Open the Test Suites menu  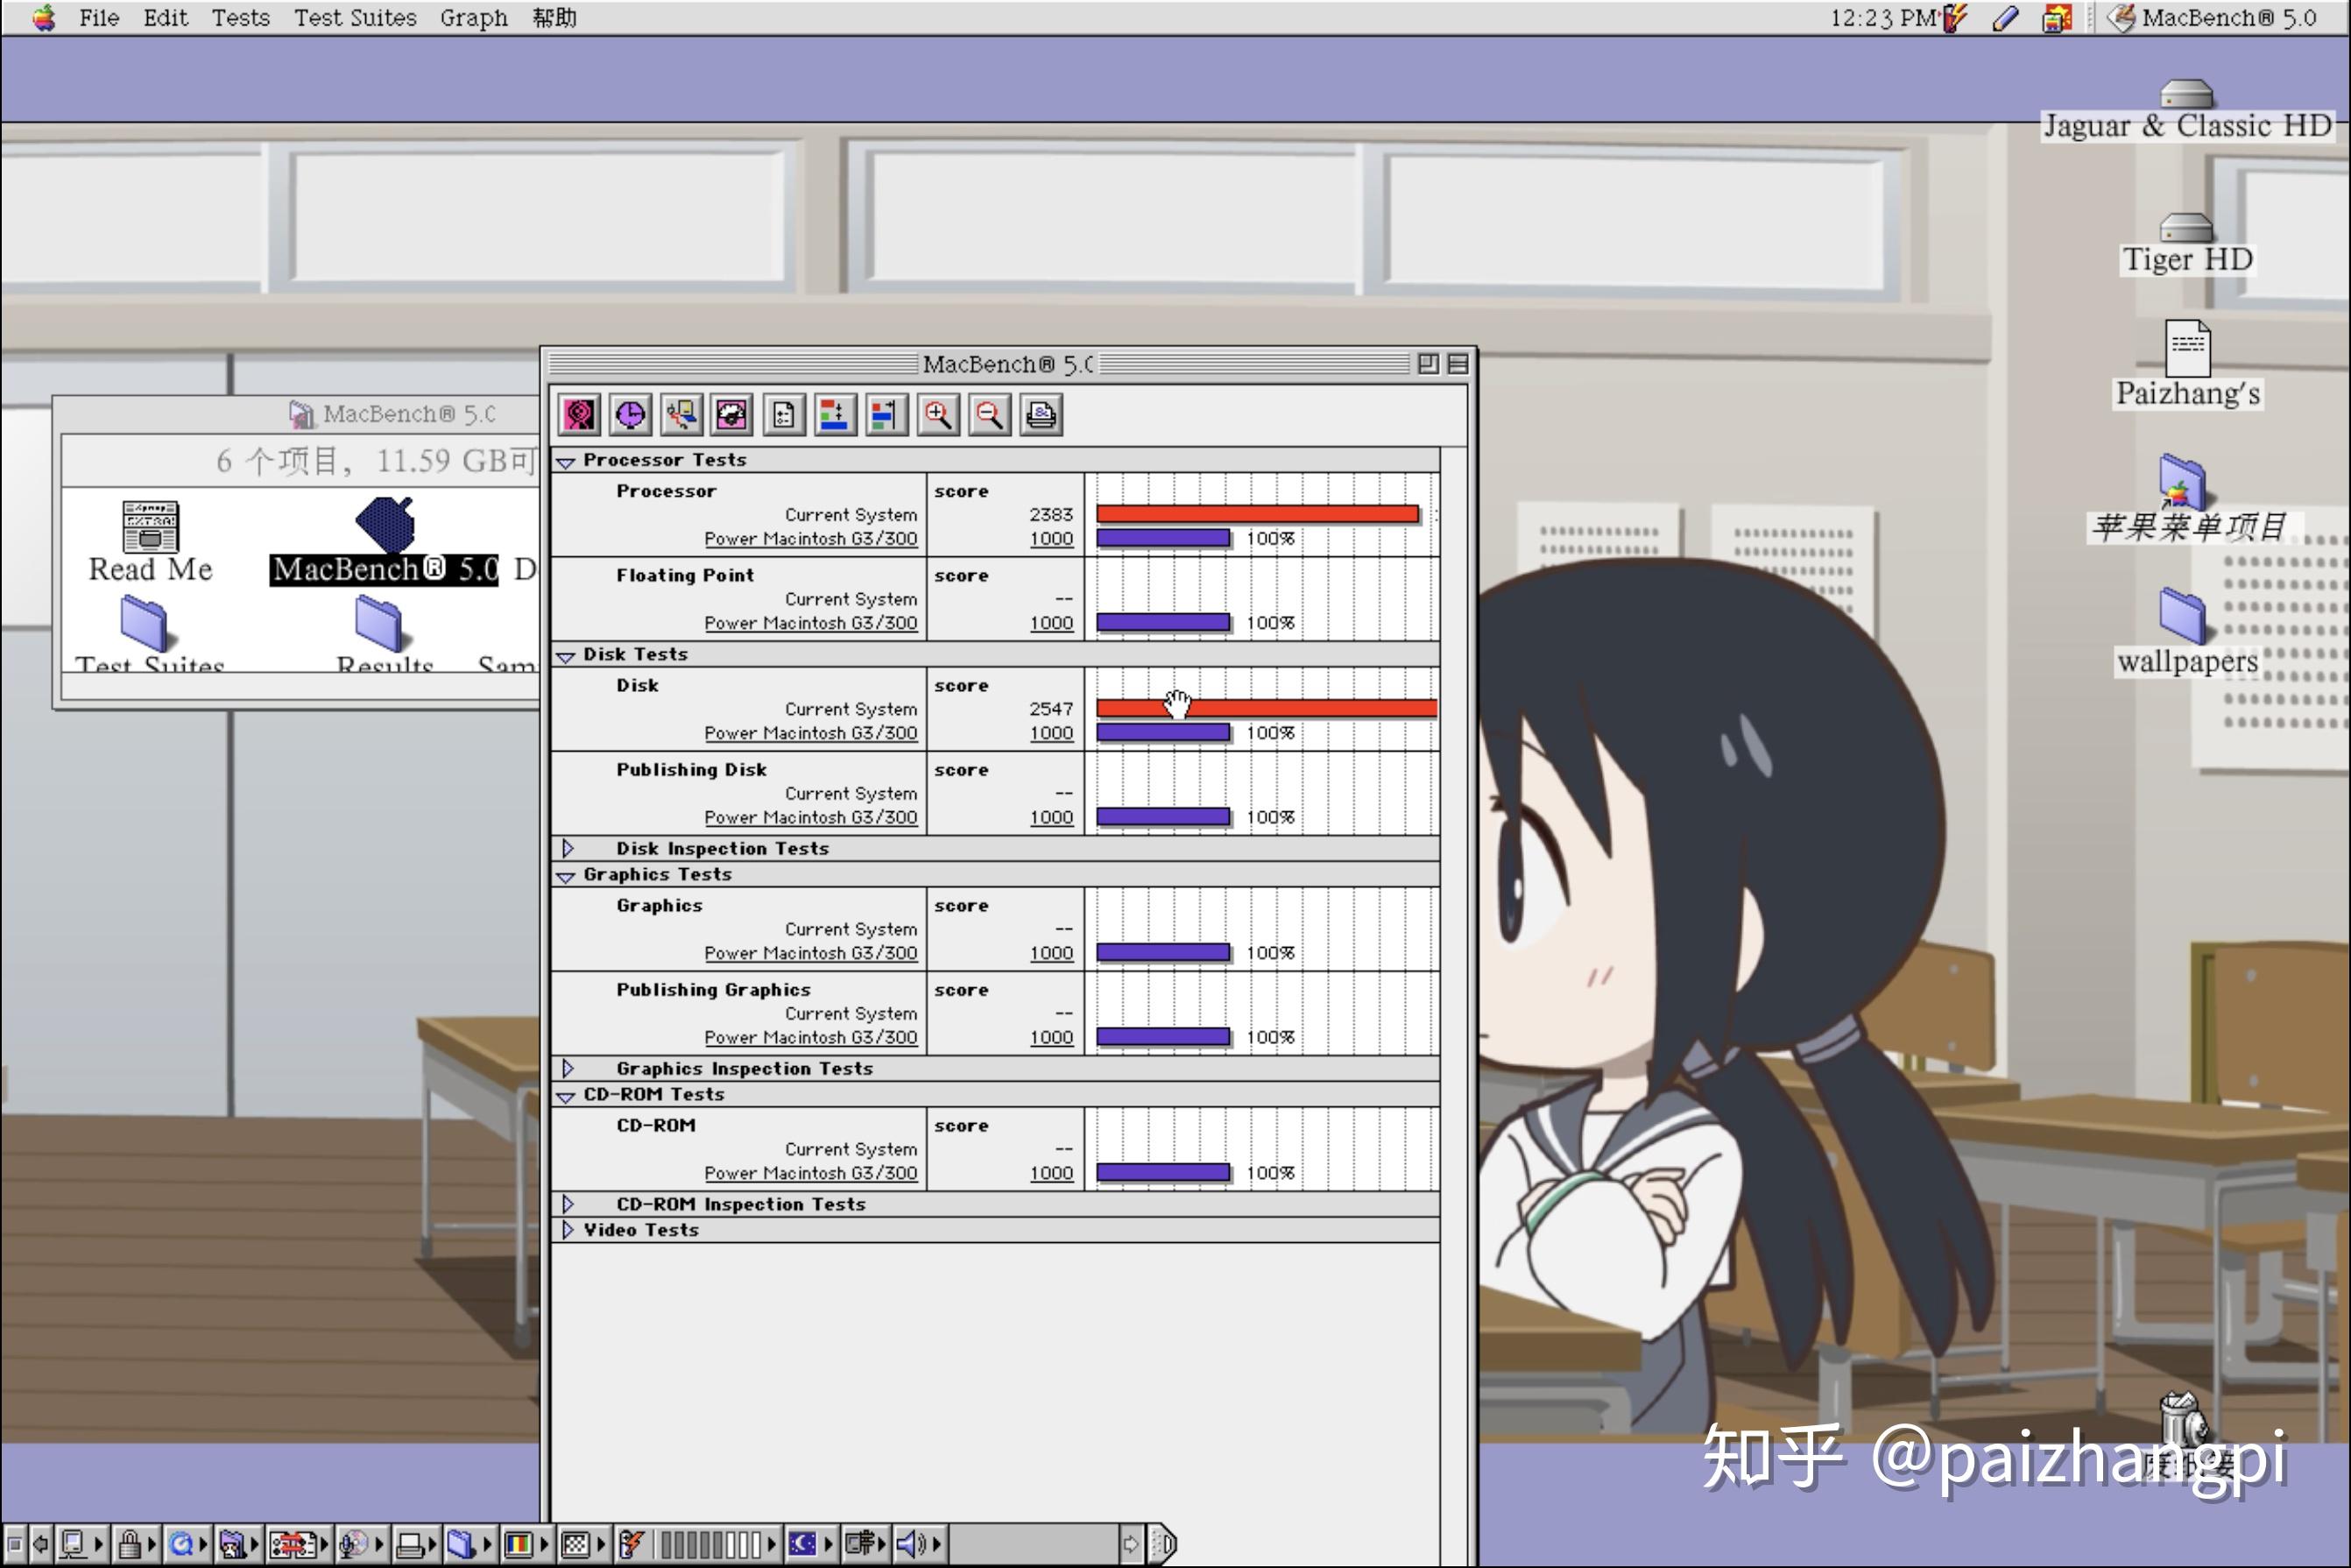(x=355, y=18)
